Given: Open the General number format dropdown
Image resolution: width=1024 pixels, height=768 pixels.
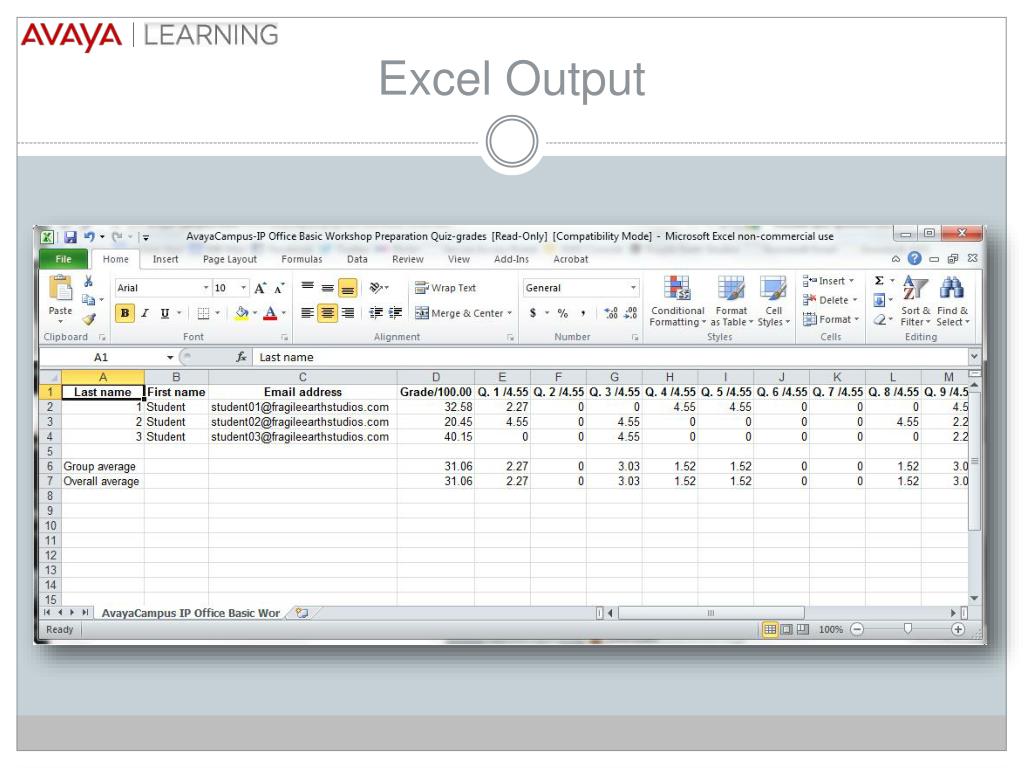Looking at the screenshot, I should 633,288.
